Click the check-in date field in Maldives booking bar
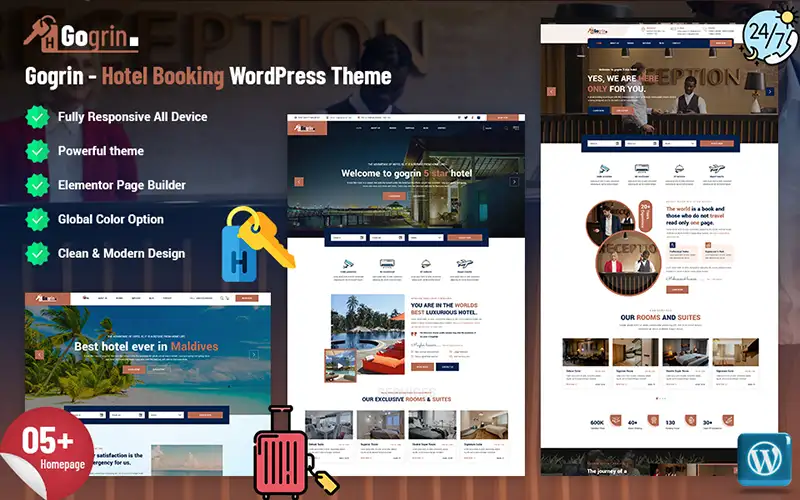The height and width of the screenshot is (500, 800). tap(88, 415)
